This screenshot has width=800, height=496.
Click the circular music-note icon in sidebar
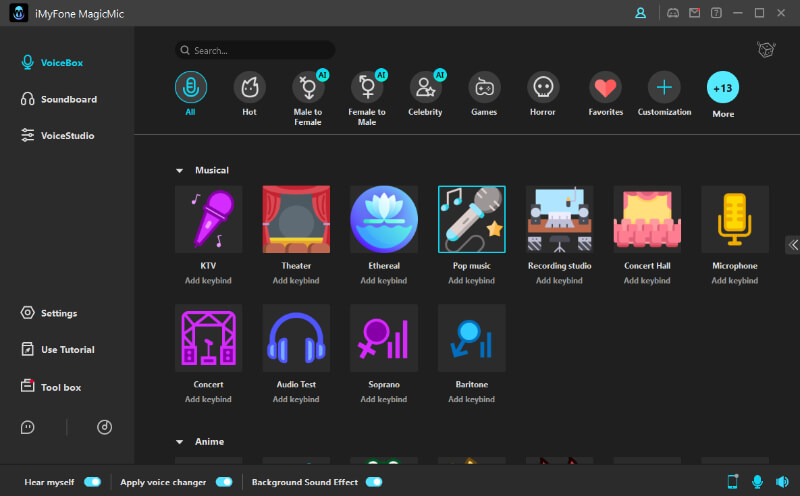(x=105, y=427)
